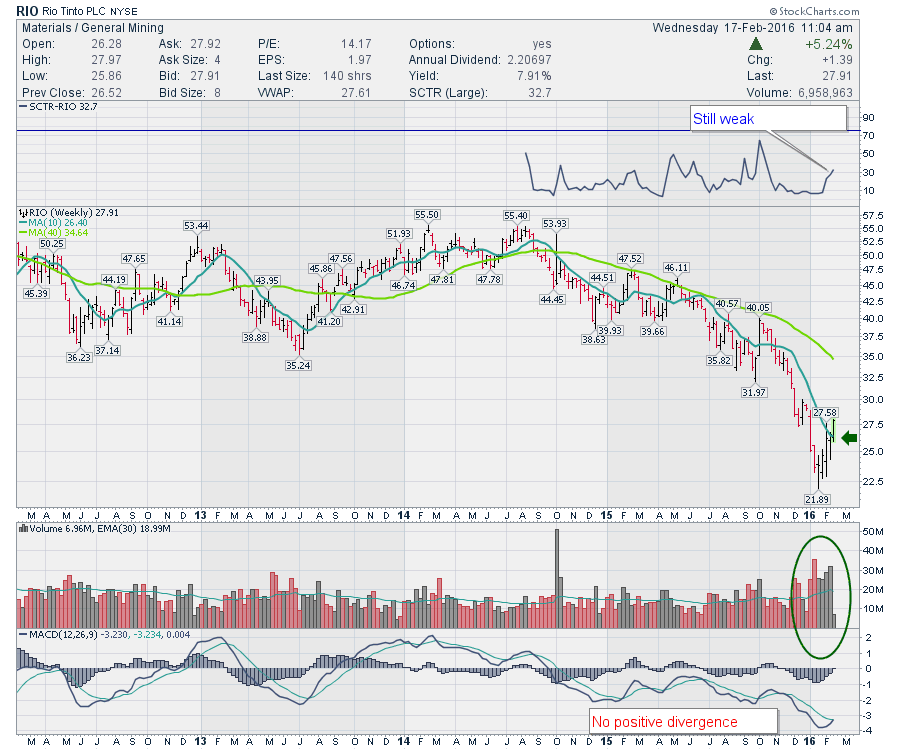This screenshot has width=900, height=750.
Task: Click the 44.45 price low label
Action: (552, 299)
